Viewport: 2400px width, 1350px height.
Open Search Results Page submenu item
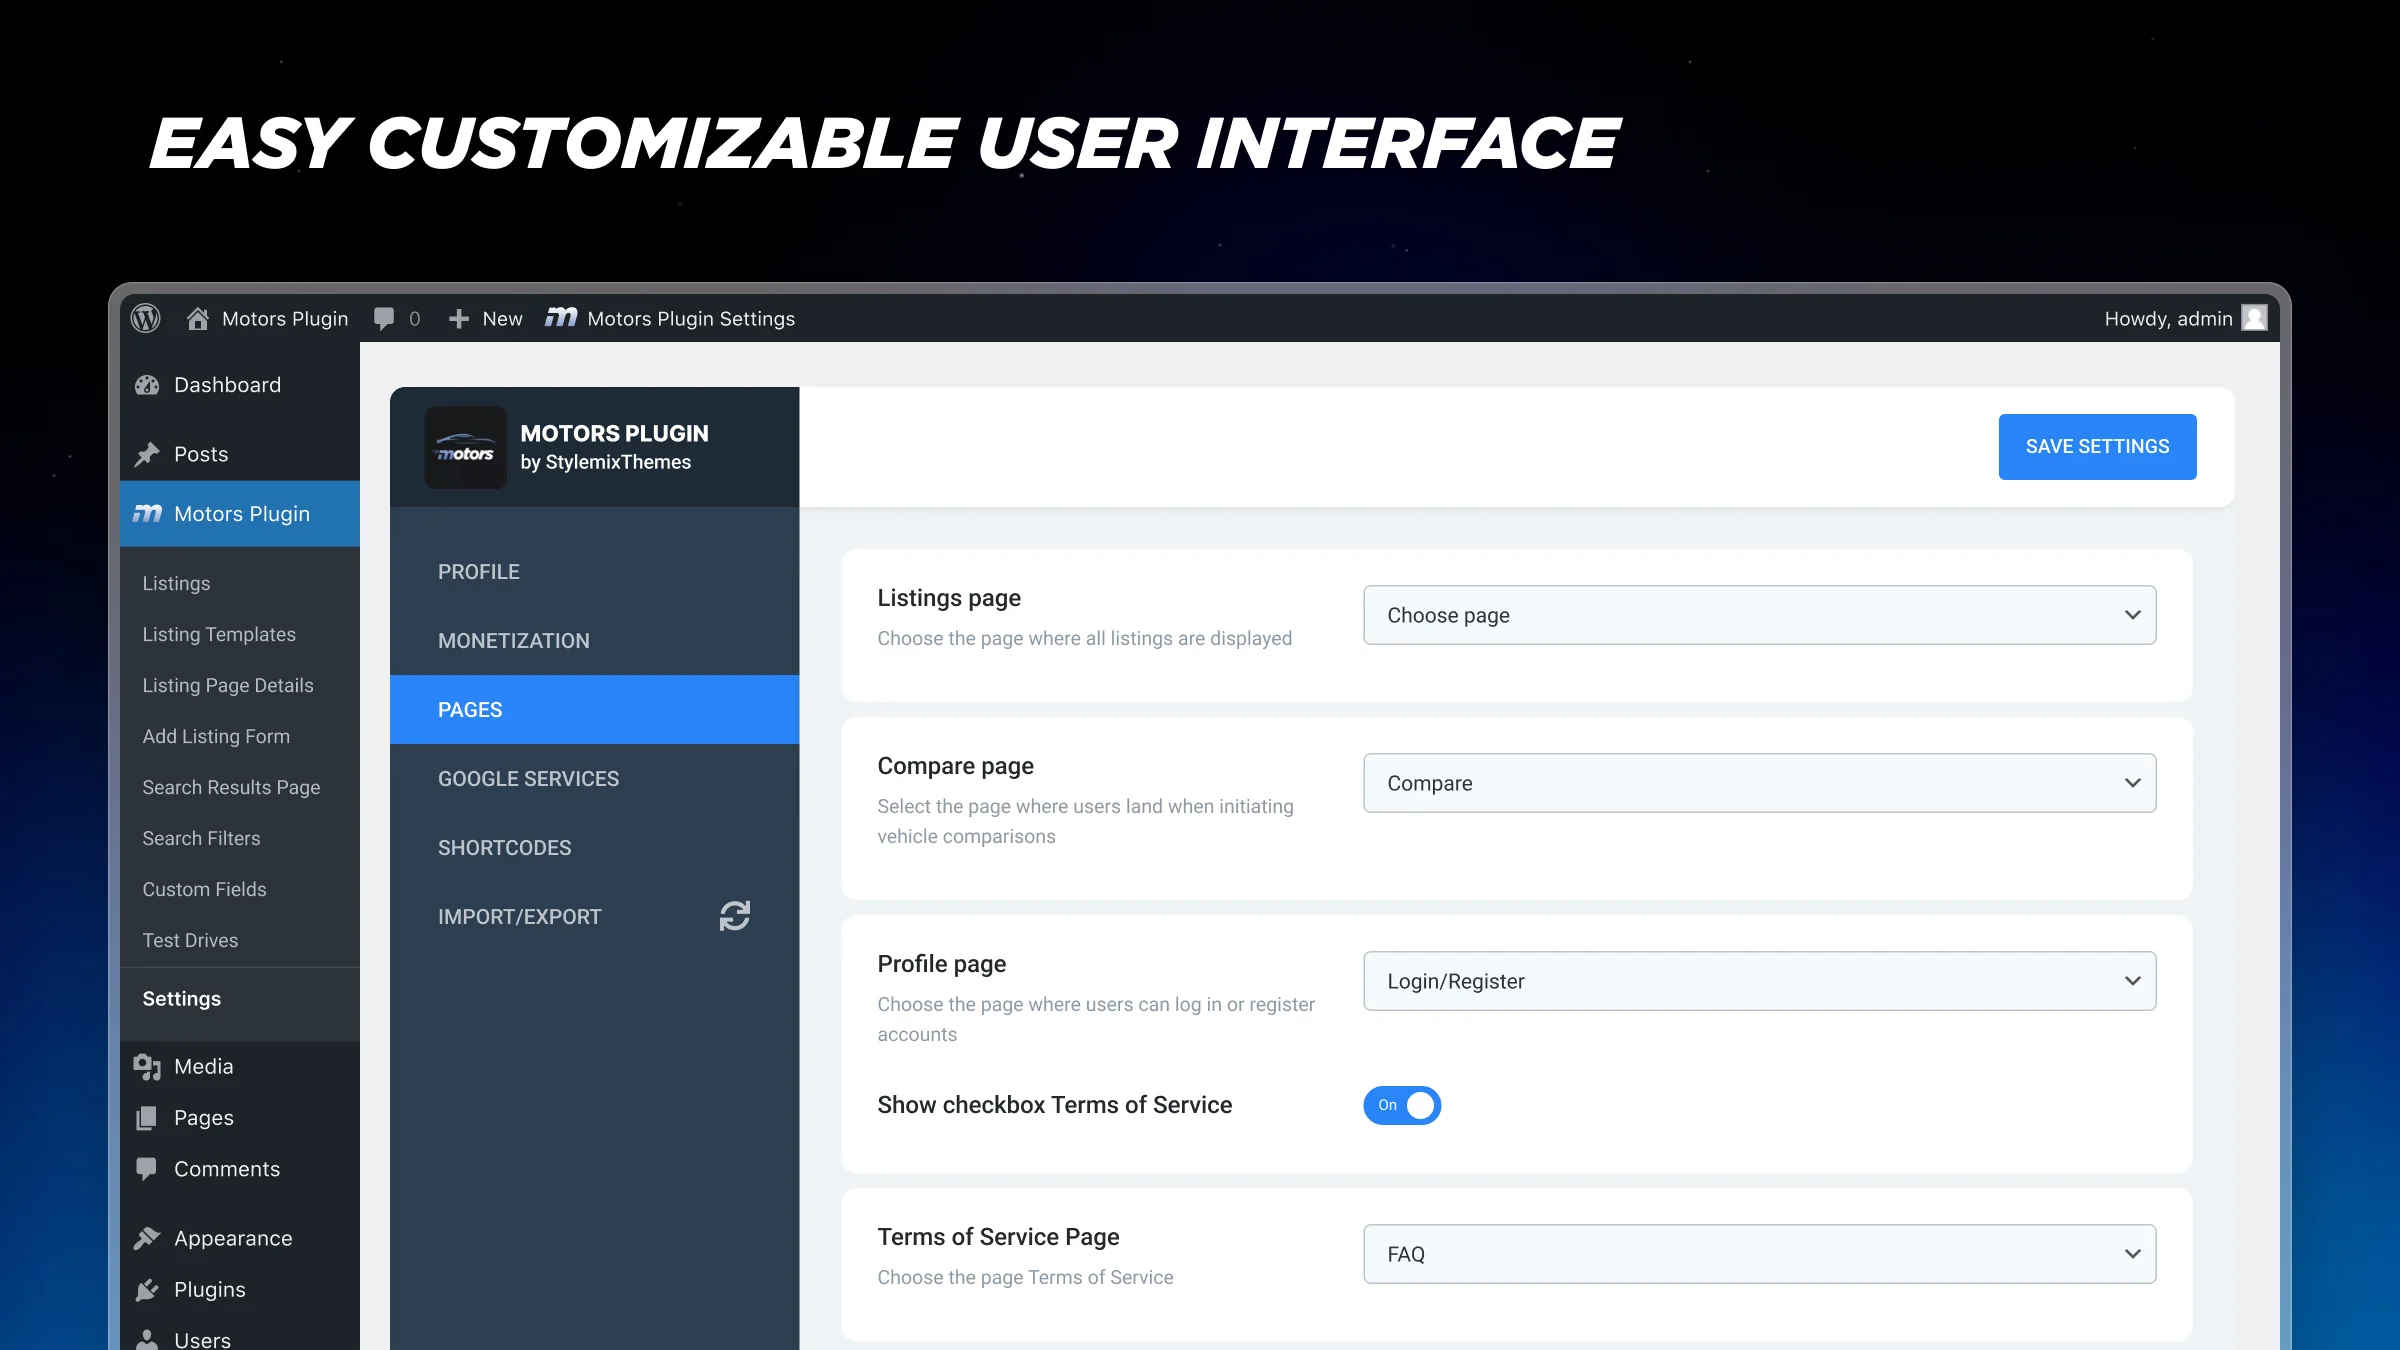231,787
